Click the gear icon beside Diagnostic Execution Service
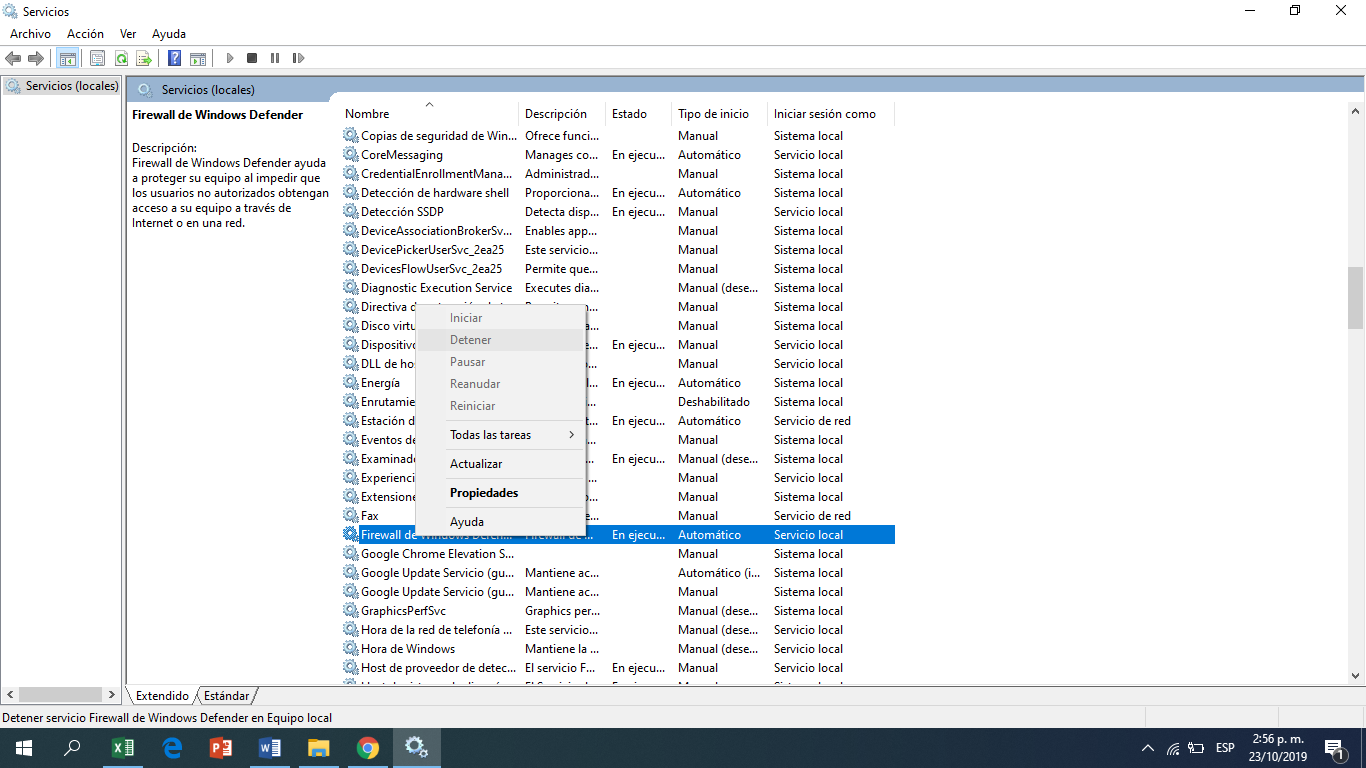 click(351, 288)
